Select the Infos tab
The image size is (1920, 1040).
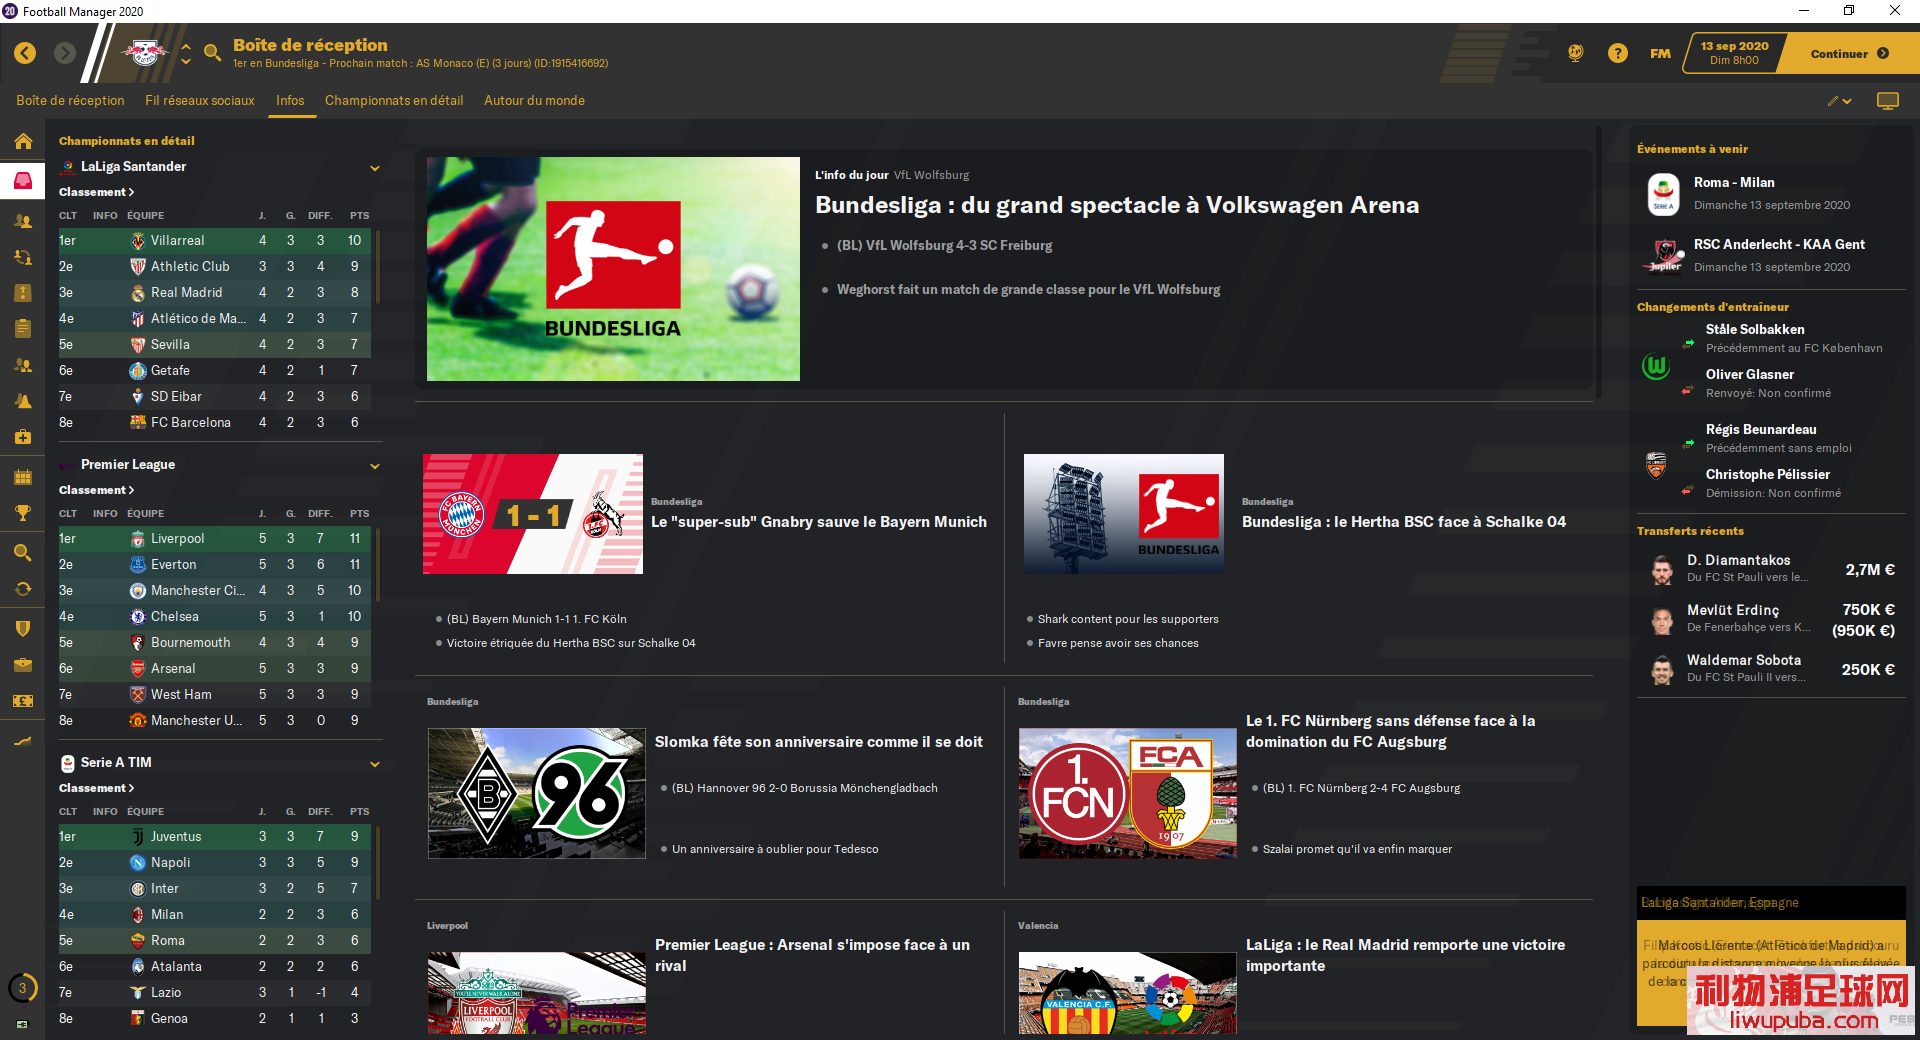coord(290,101)
